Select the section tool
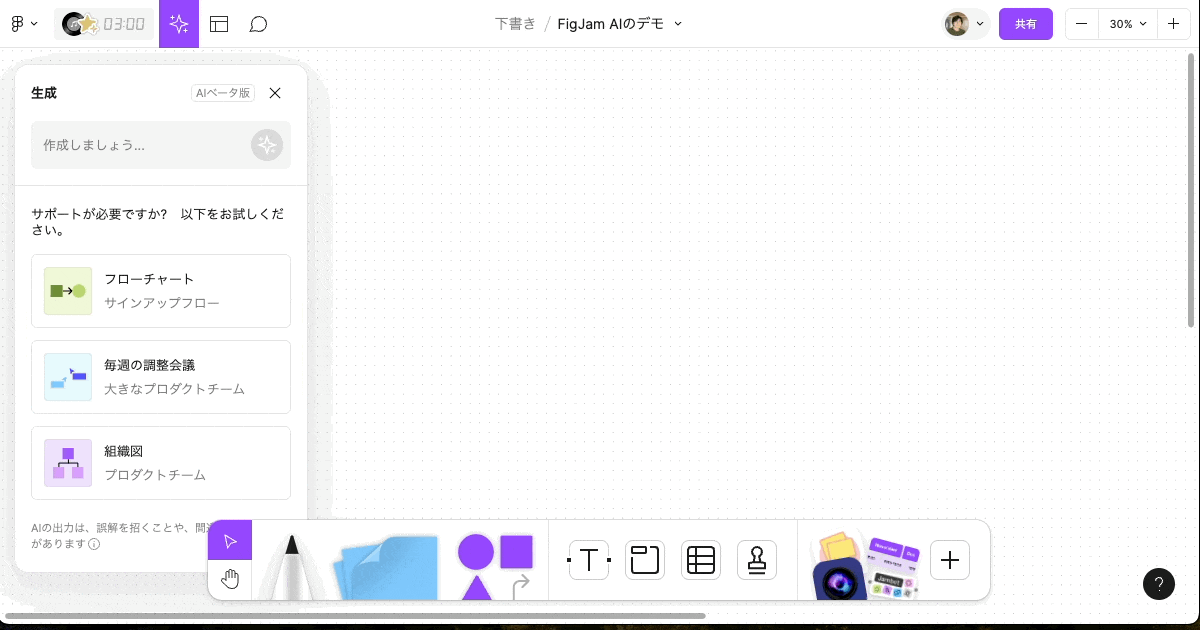1200x630 pixels. (644, 560)
